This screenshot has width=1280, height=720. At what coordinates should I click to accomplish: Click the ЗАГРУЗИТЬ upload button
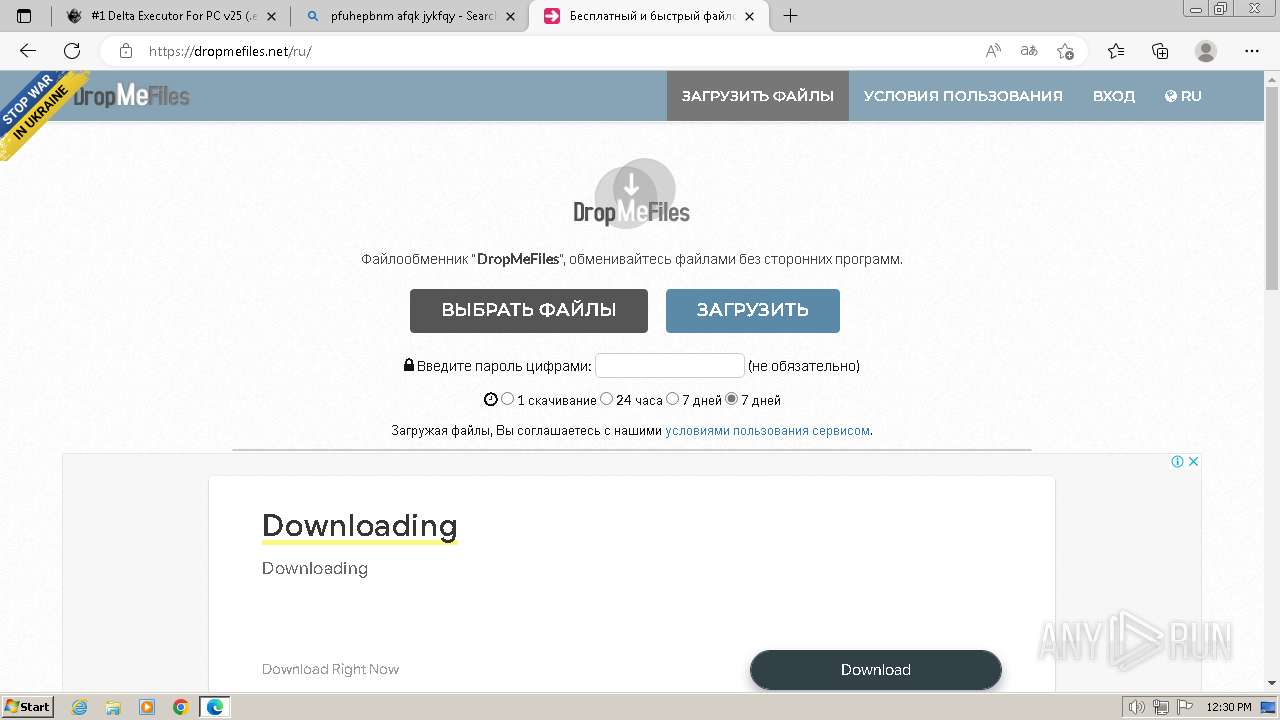click(x=753, y=310)
